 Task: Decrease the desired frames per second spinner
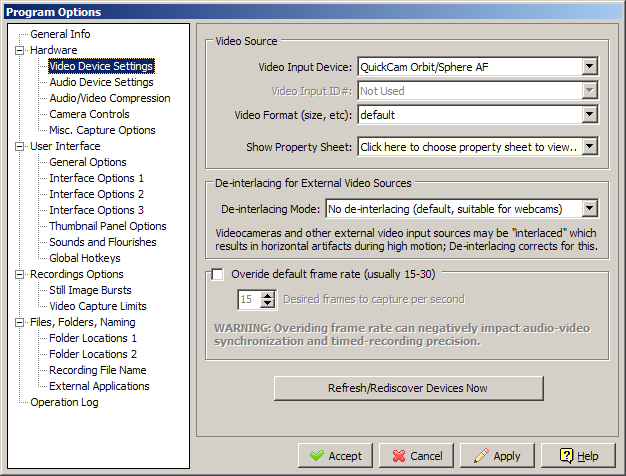point(267,303)
